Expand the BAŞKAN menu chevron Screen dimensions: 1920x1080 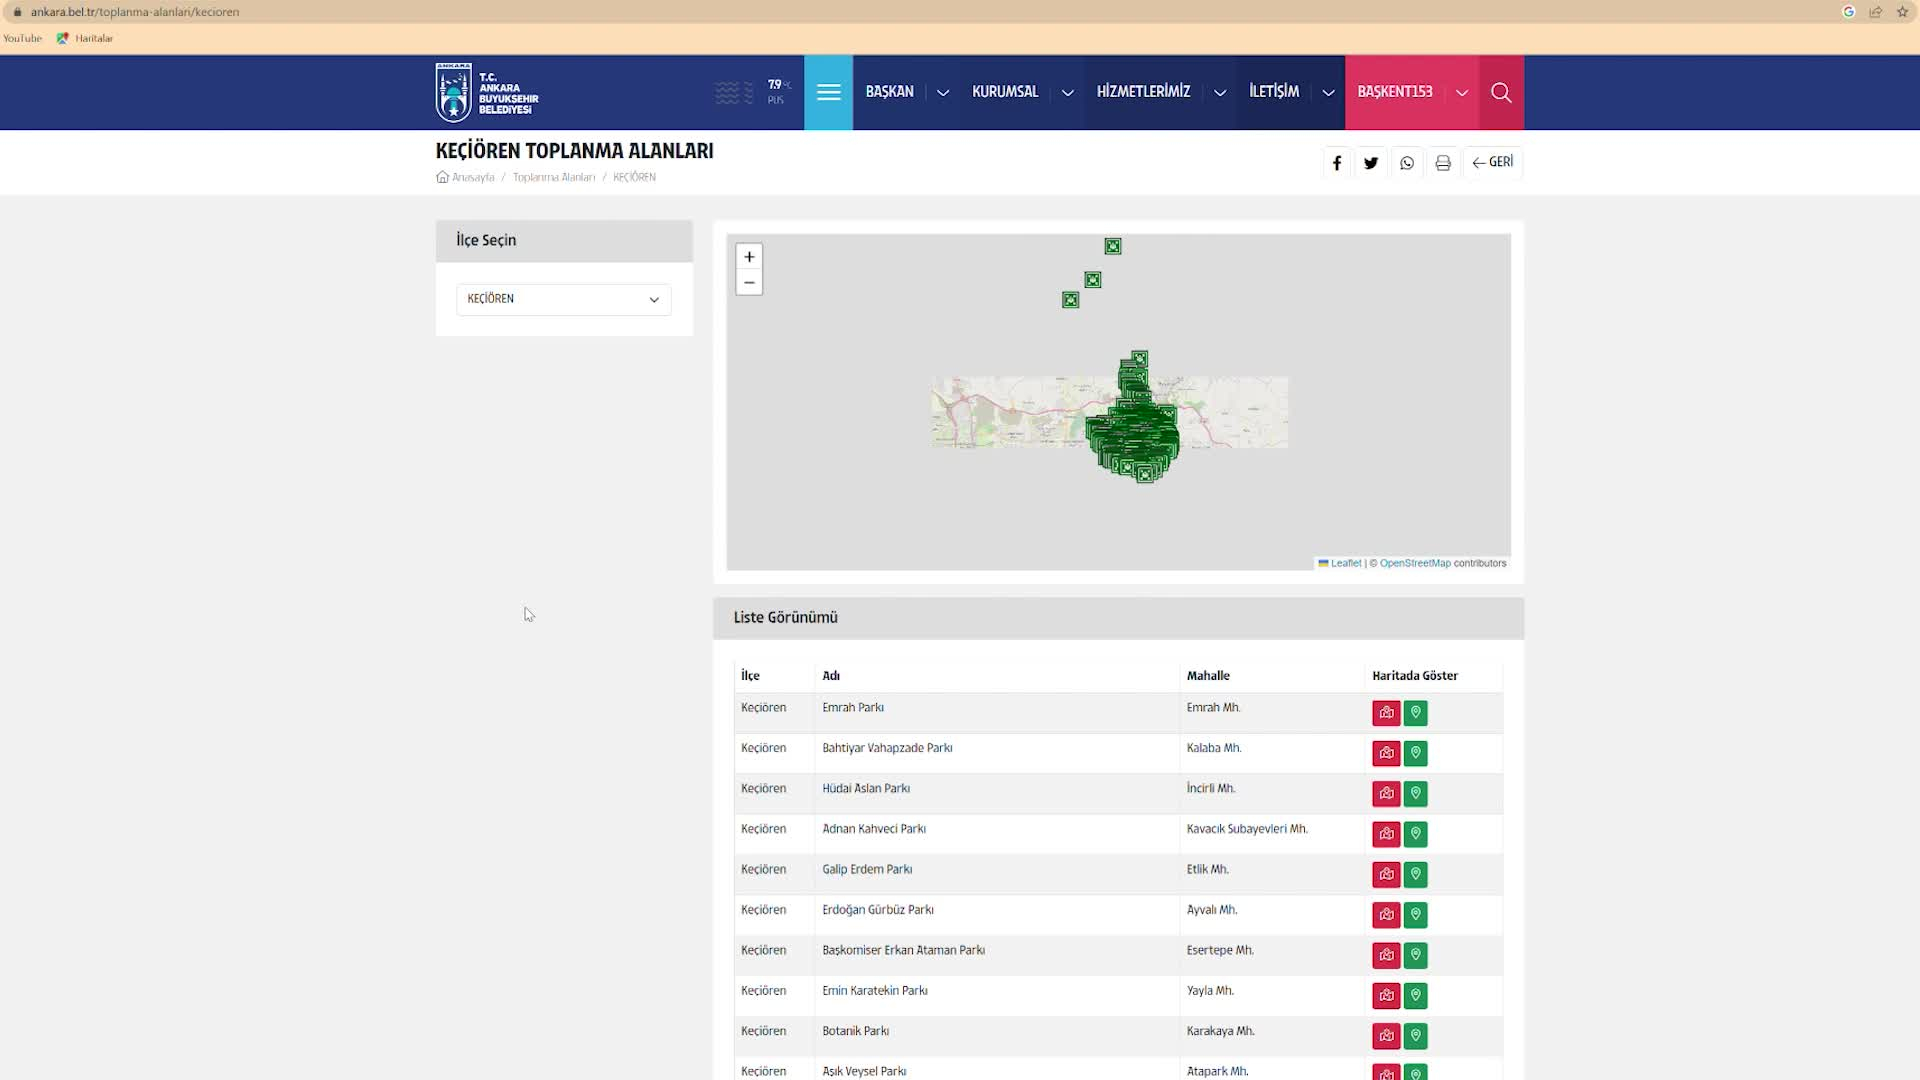coord(943,92)
